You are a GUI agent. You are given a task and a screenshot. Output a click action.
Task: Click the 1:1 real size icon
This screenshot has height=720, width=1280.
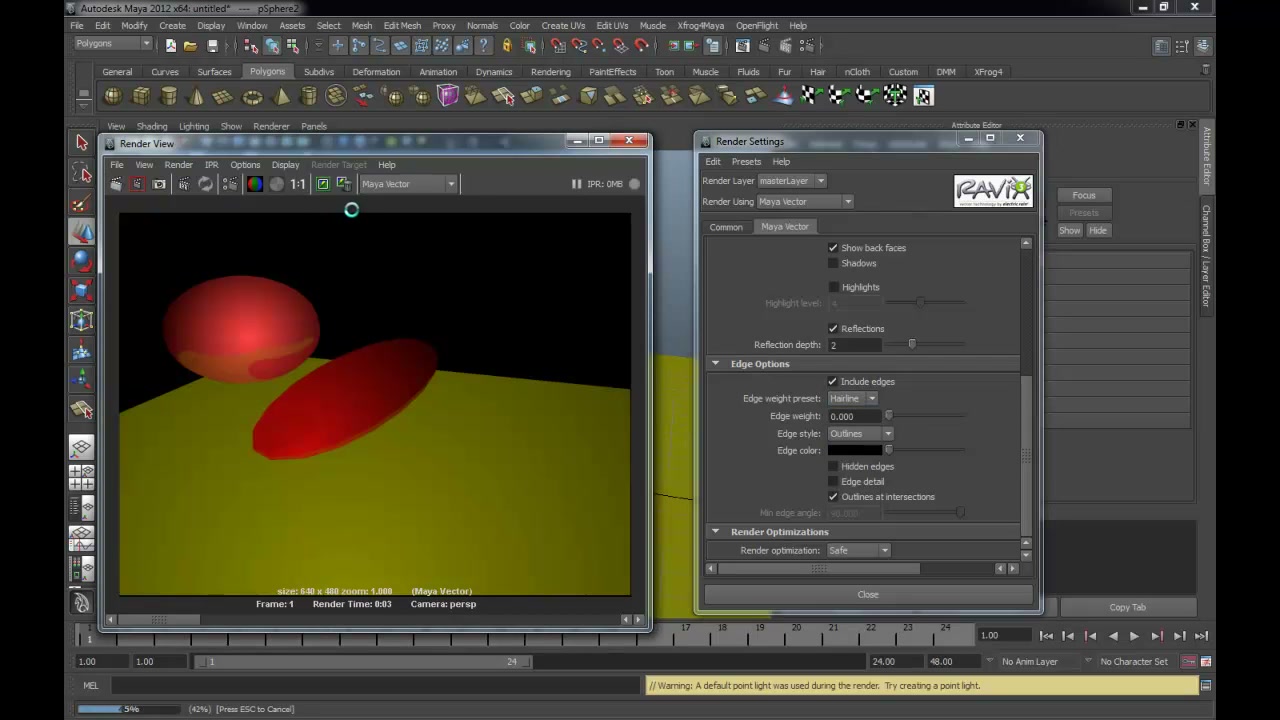[x=298, y=184]
